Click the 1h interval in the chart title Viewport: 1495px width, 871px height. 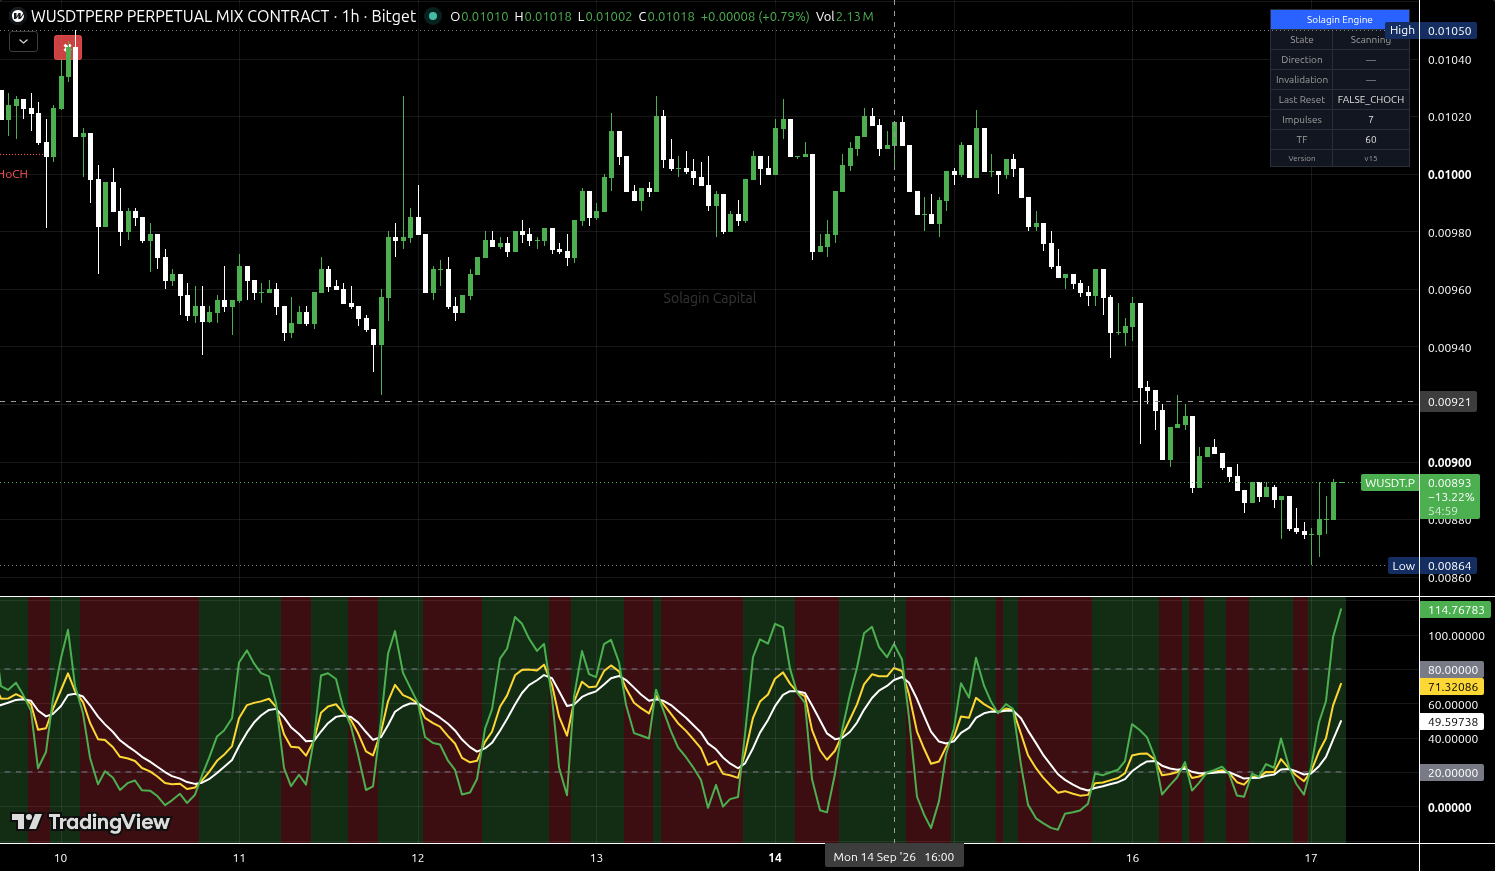(350, 16)
